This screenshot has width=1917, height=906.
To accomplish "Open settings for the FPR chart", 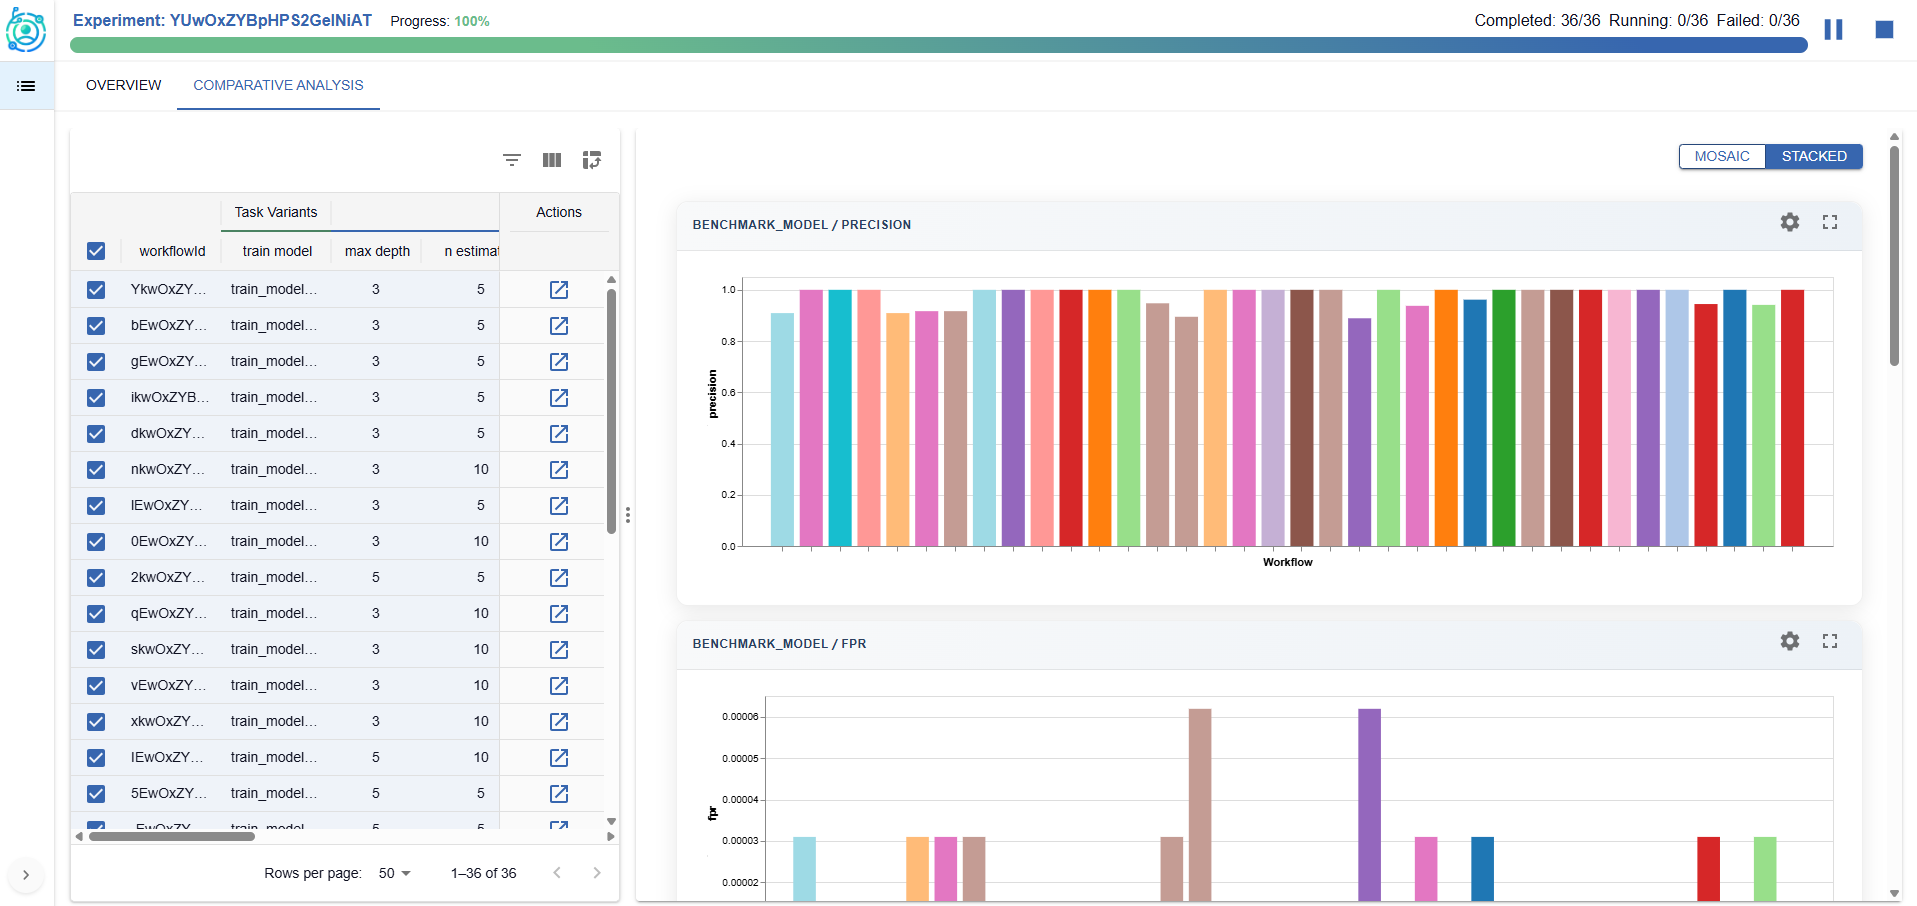I will coord(1789,641).
